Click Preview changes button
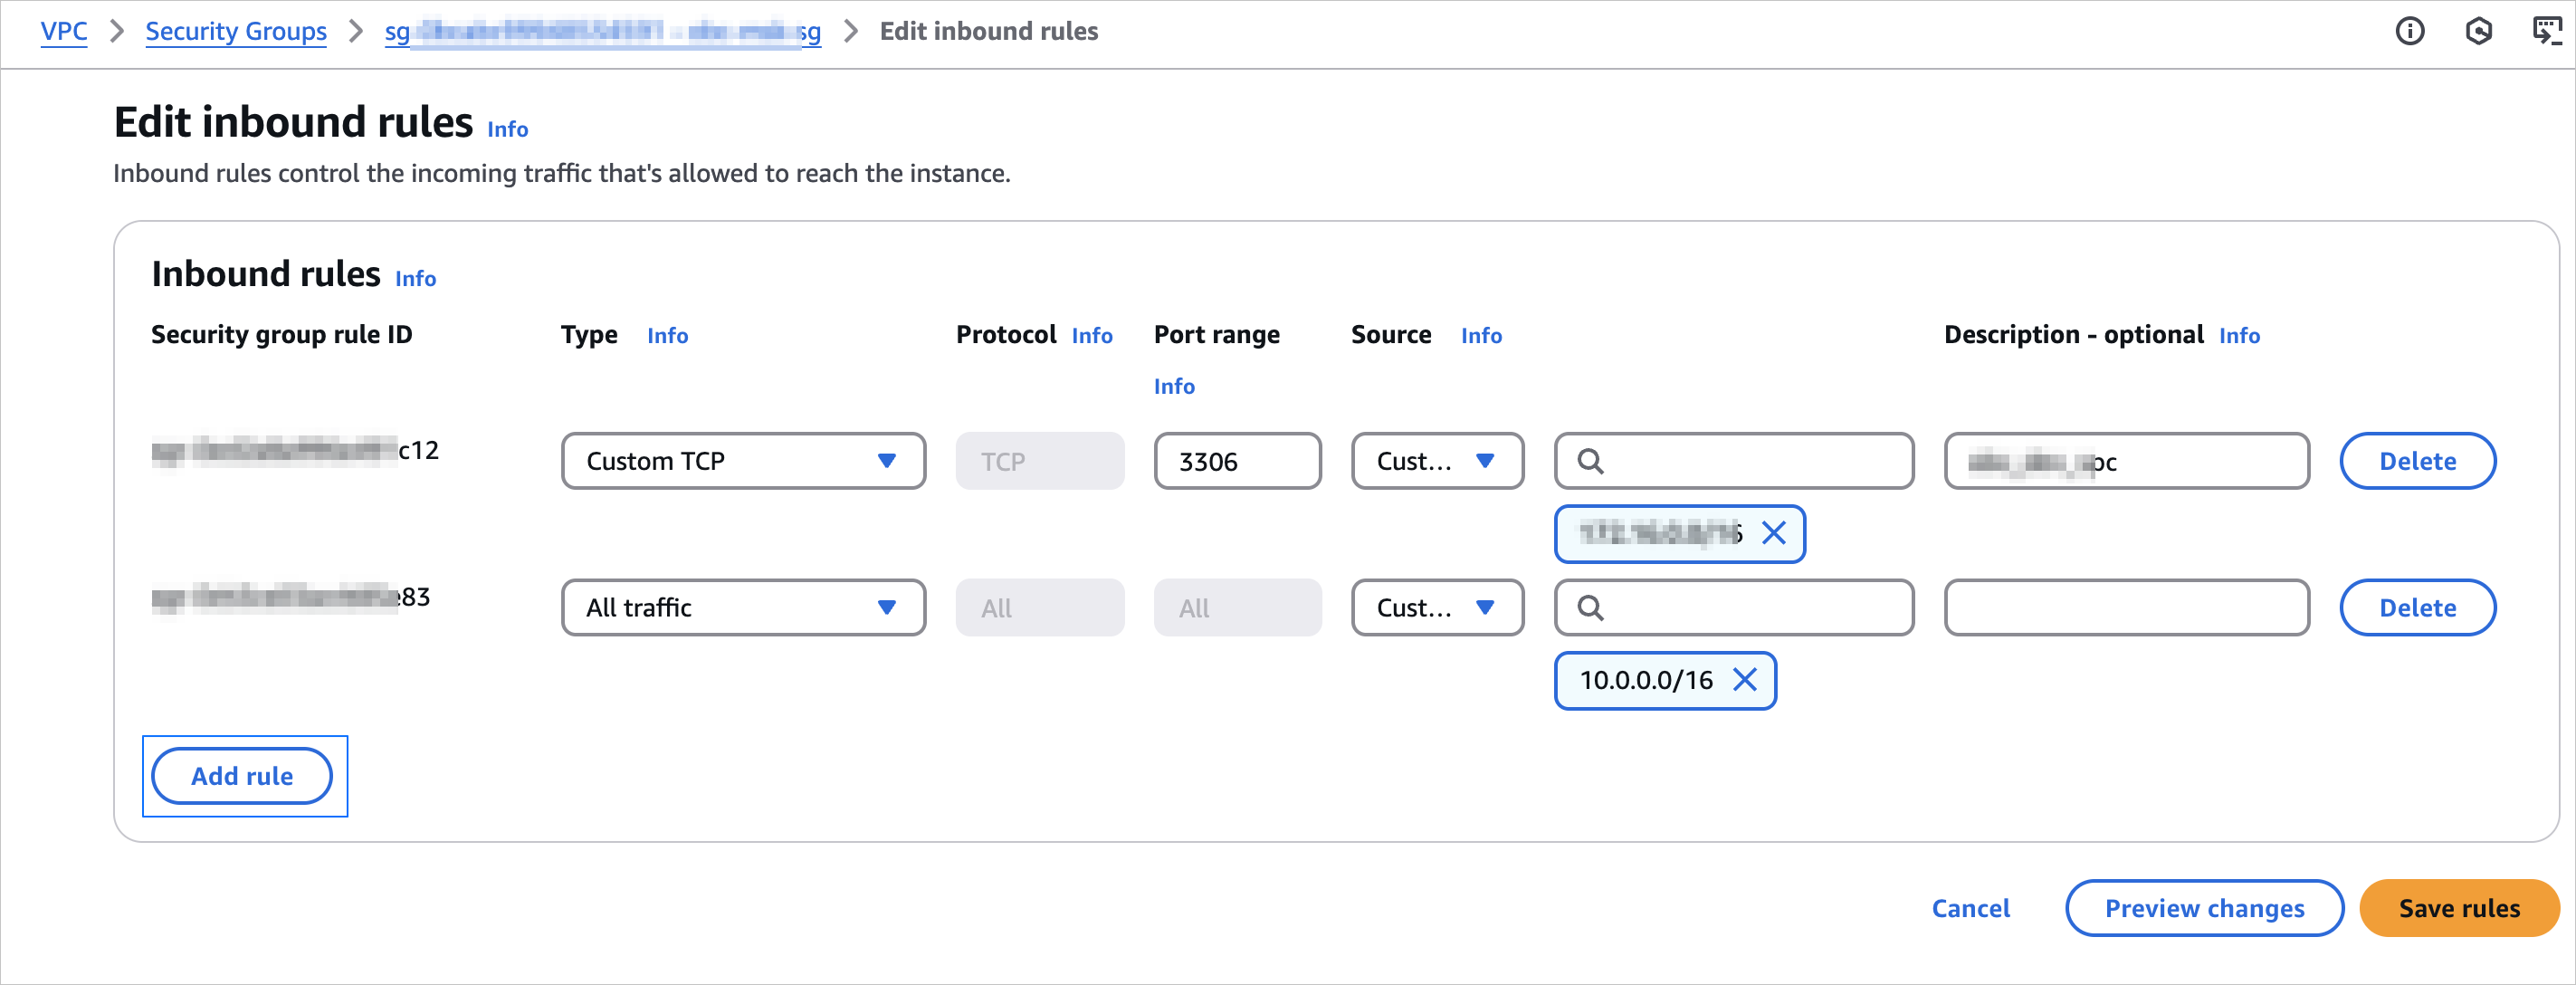The image size is (2576, 985). (2203, 908)
